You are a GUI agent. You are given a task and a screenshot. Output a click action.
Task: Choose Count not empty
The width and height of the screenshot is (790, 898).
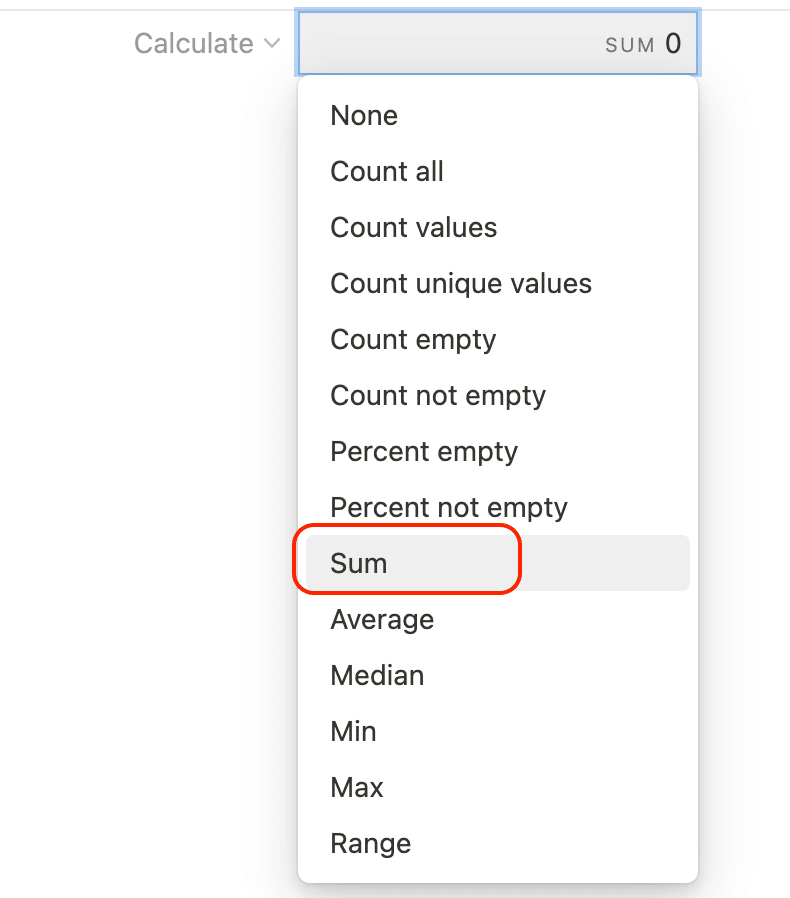tap(497, 395)
